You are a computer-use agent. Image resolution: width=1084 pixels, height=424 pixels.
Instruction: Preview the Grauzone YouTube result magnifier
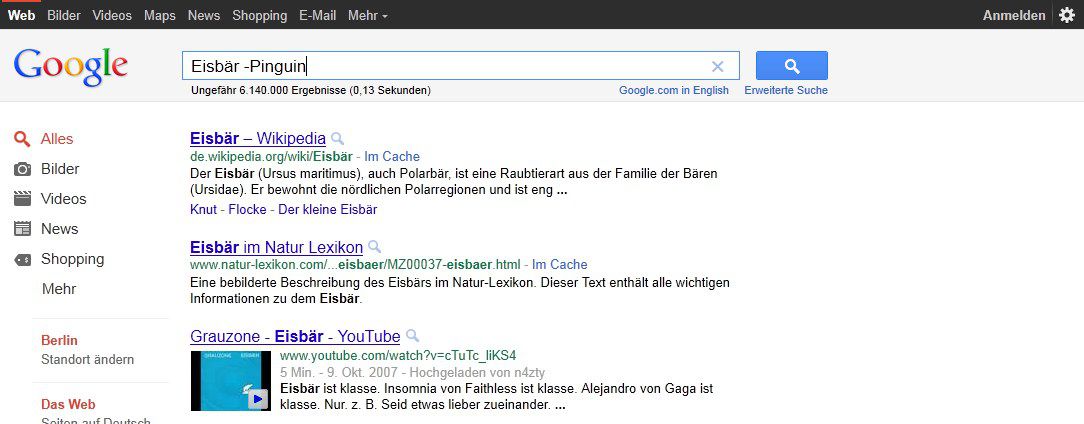point(412,335)
